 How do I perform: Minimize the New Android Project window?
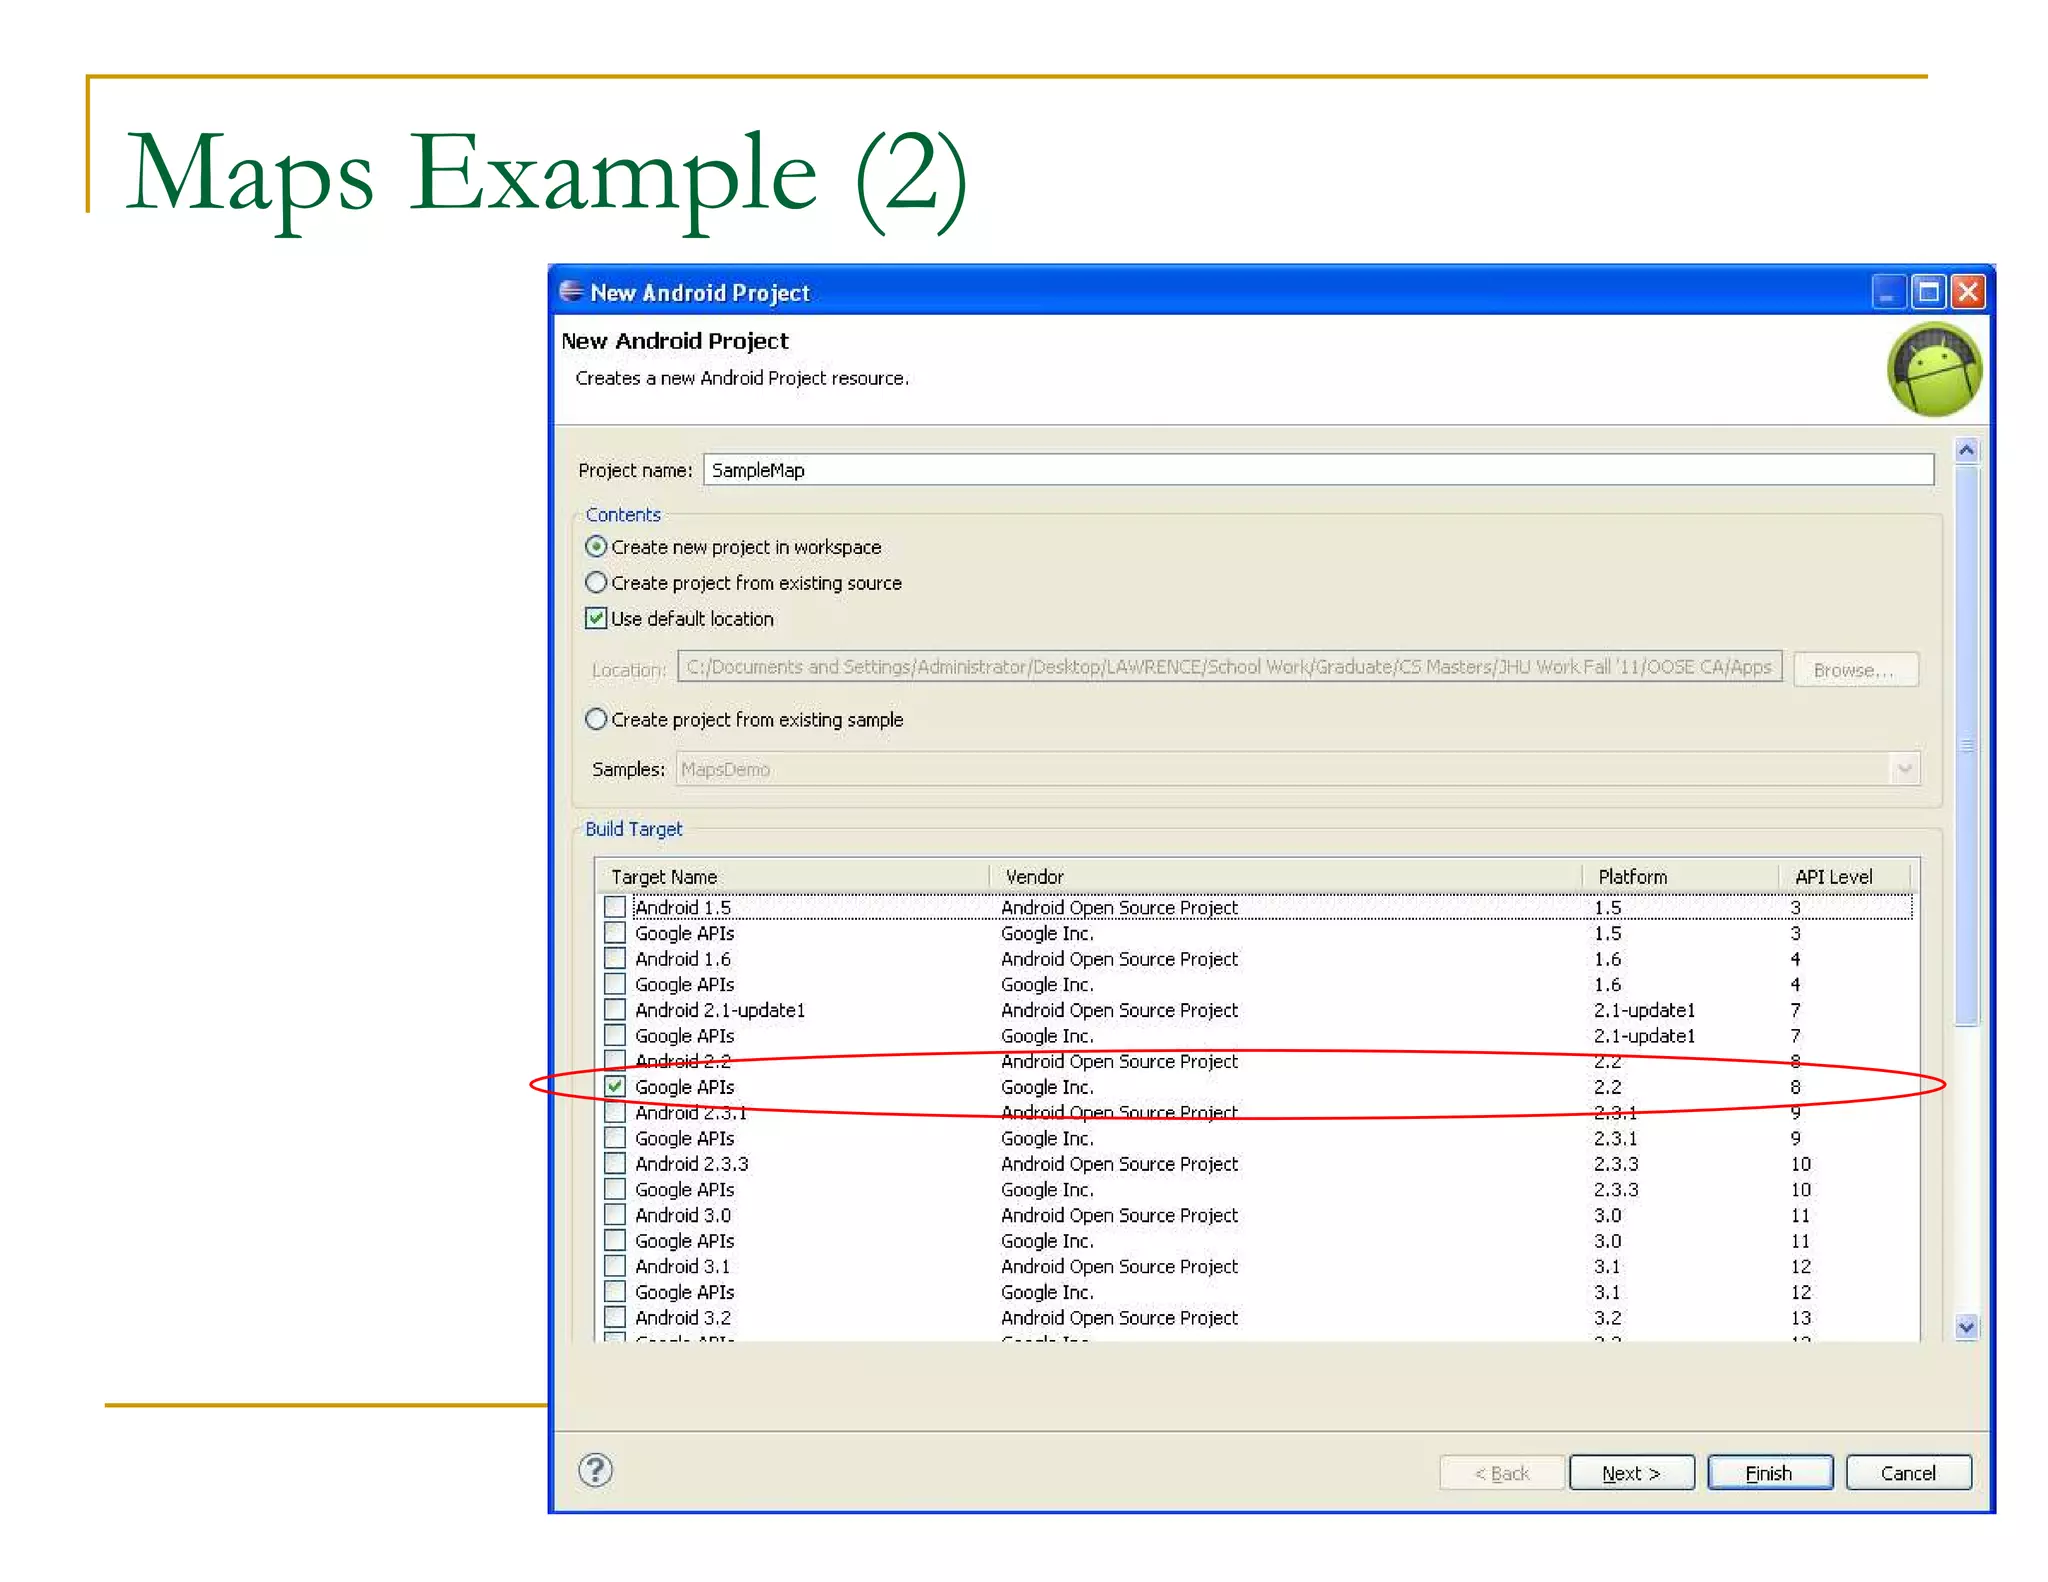(x=1887, y=292)
